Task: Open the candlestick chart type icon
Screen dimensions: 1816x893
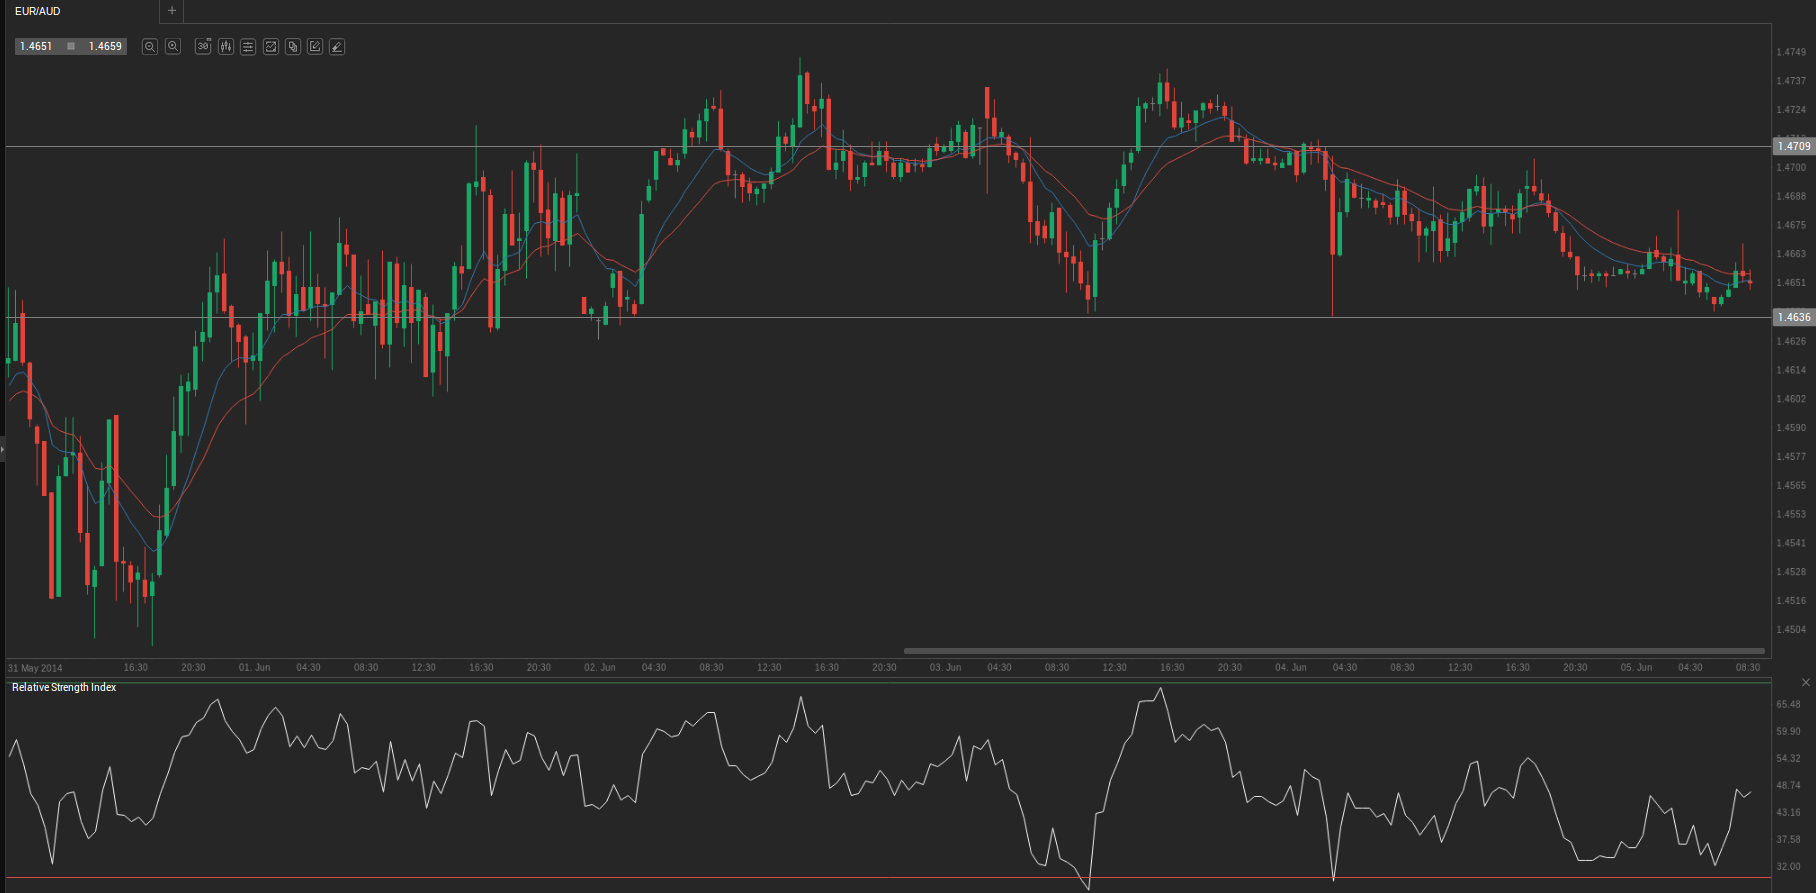Action: [226, 47]
